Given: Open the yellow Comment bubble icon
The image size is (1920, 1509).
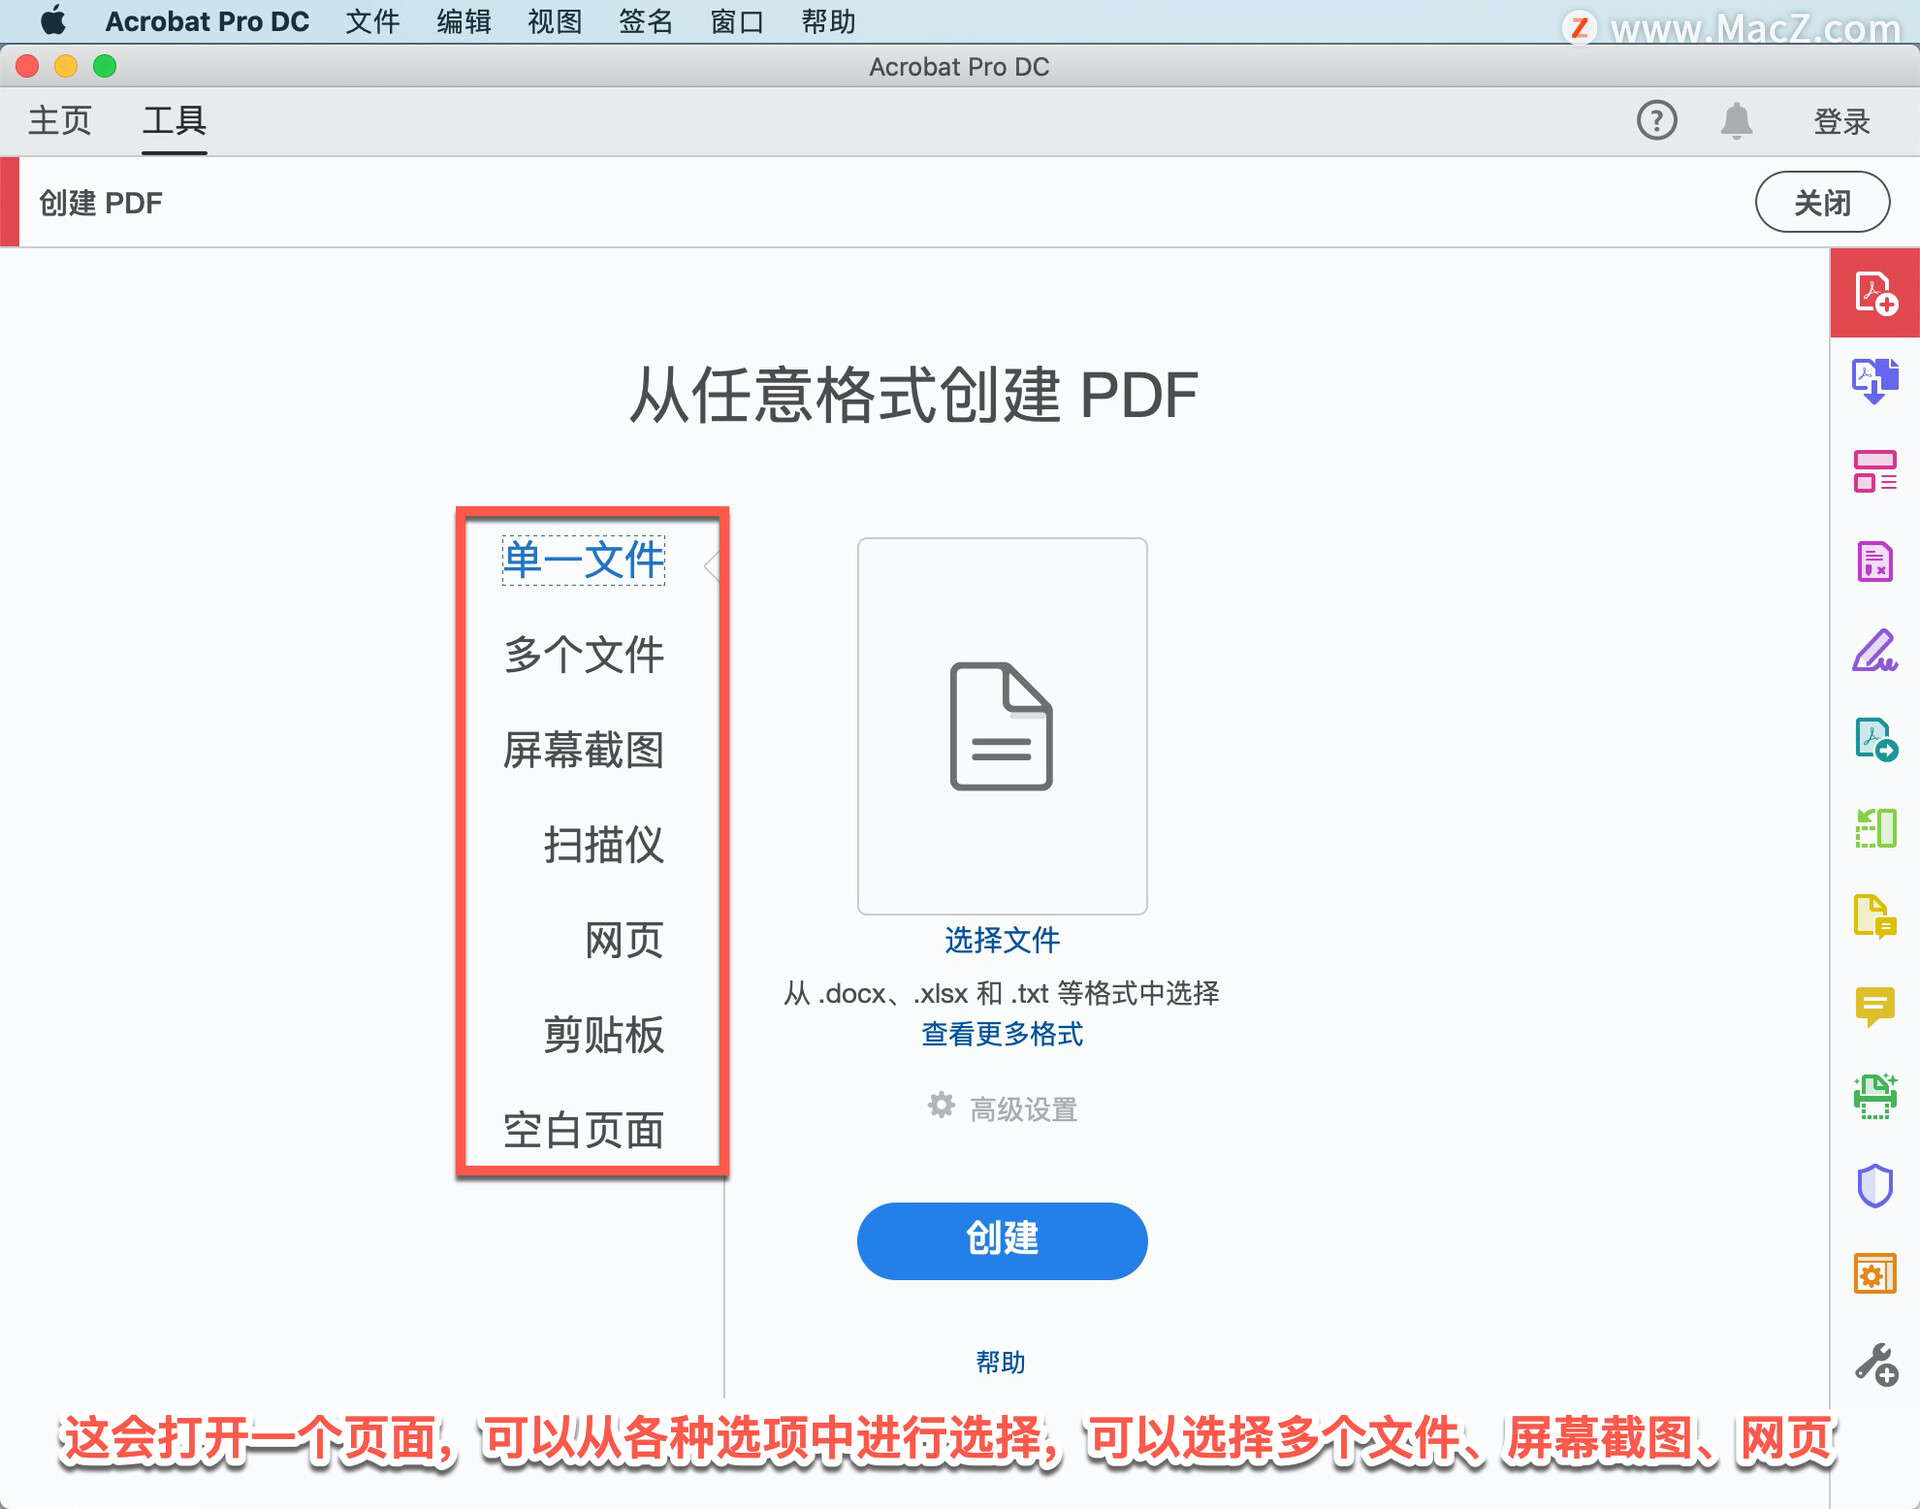Looking at the screenshot, I should coord(1875,1007).
